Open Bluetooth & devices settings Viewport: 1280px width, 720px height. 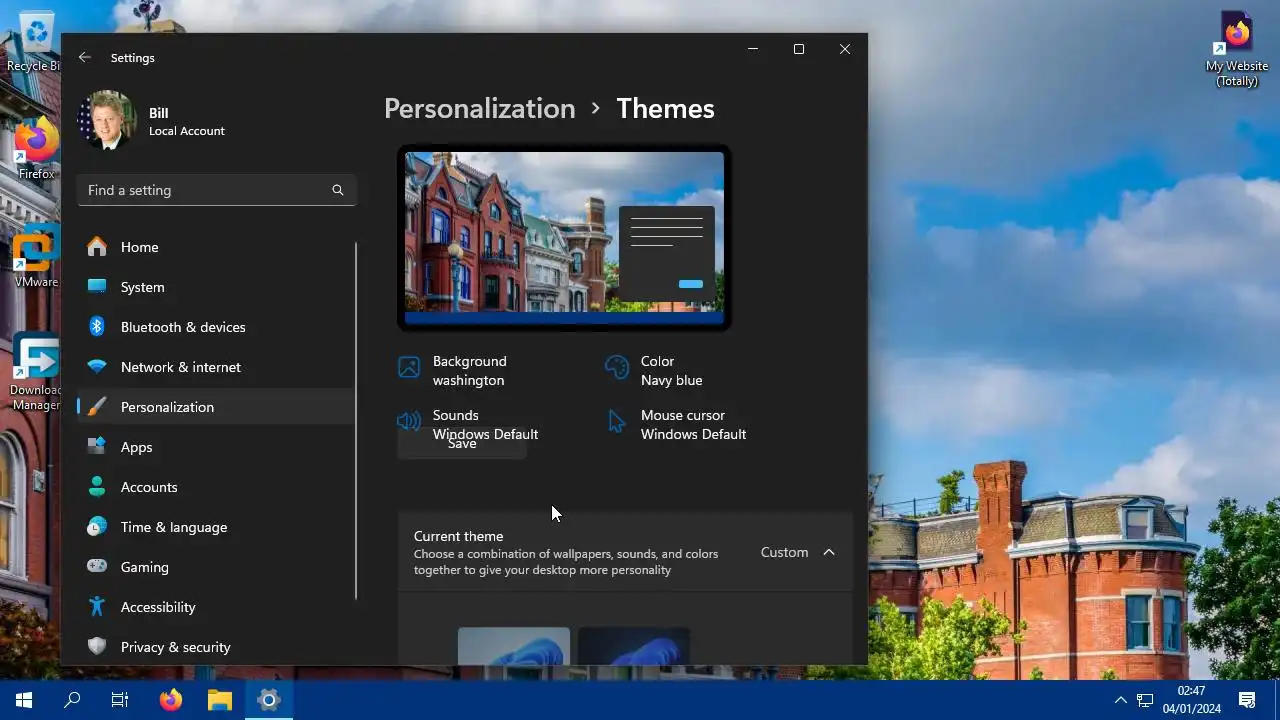(215, 327)
